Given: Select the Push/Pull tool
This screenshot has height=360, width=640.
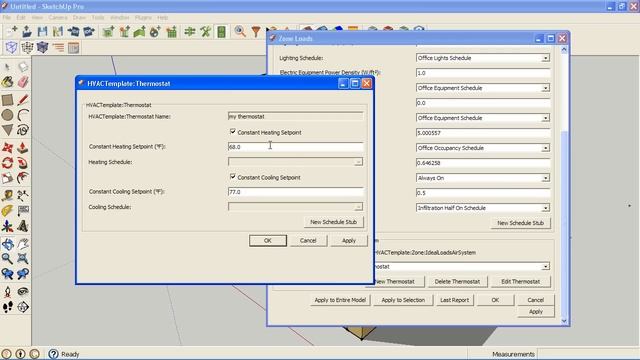Looking at the screenshot, I should (23, 148).
